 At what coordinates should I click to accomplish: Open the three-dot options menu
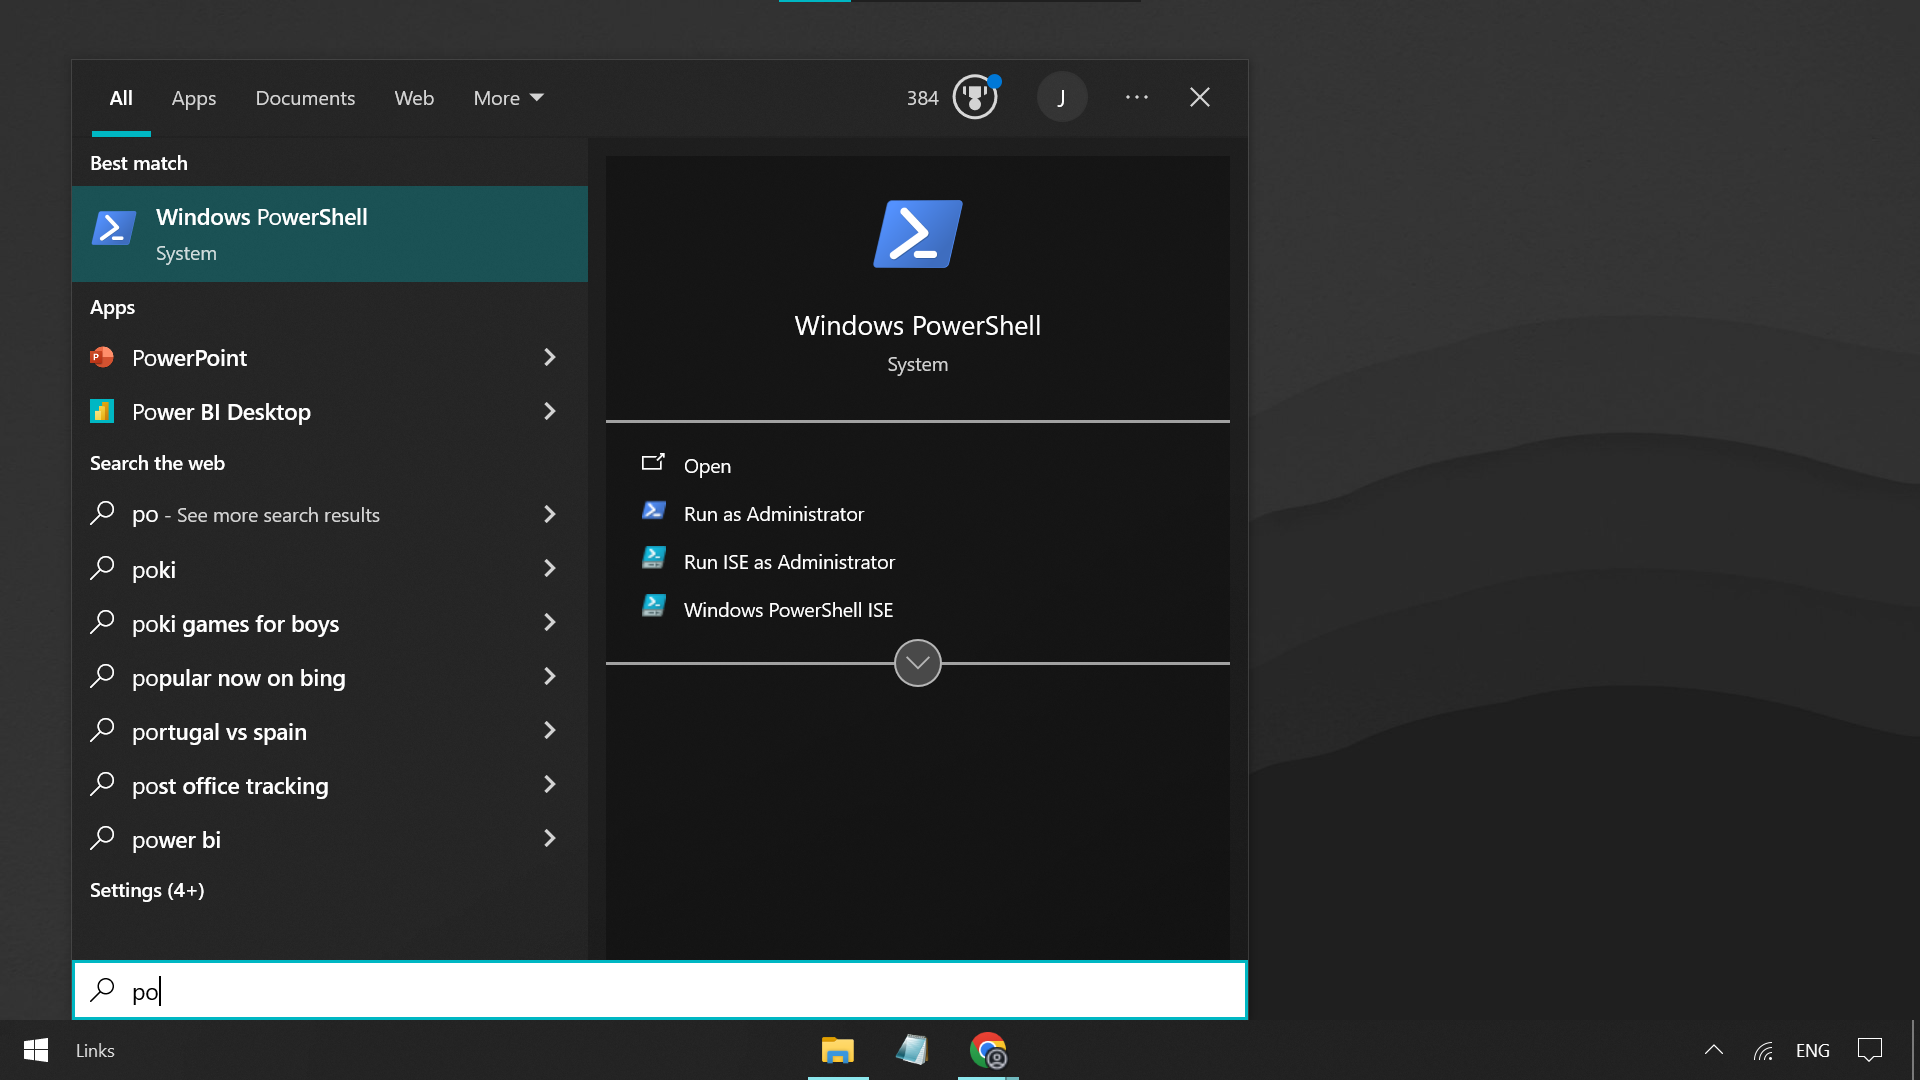pos(1137,97)
